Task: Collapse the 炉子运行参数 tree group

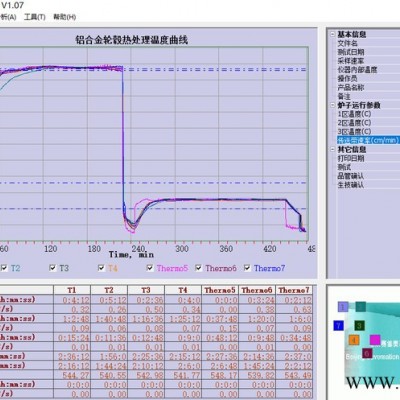Action: (333, 105)
